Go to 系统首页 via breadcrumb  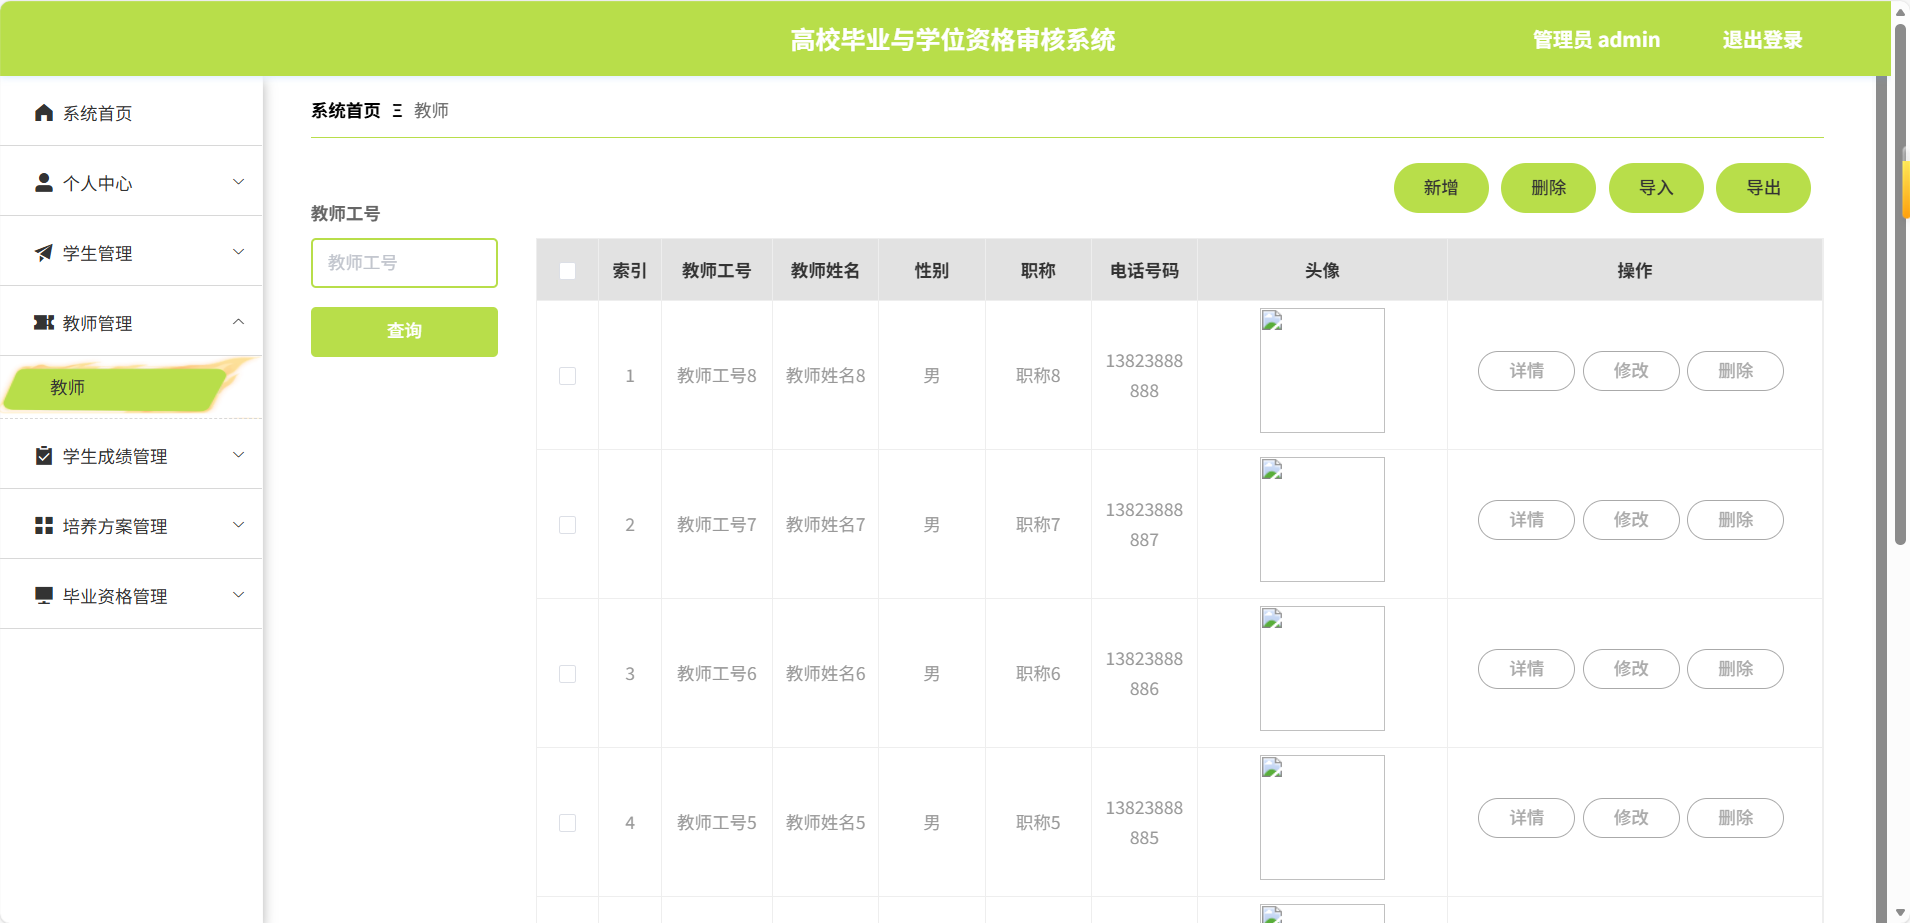pyautogui.click(x=345, y=111)
